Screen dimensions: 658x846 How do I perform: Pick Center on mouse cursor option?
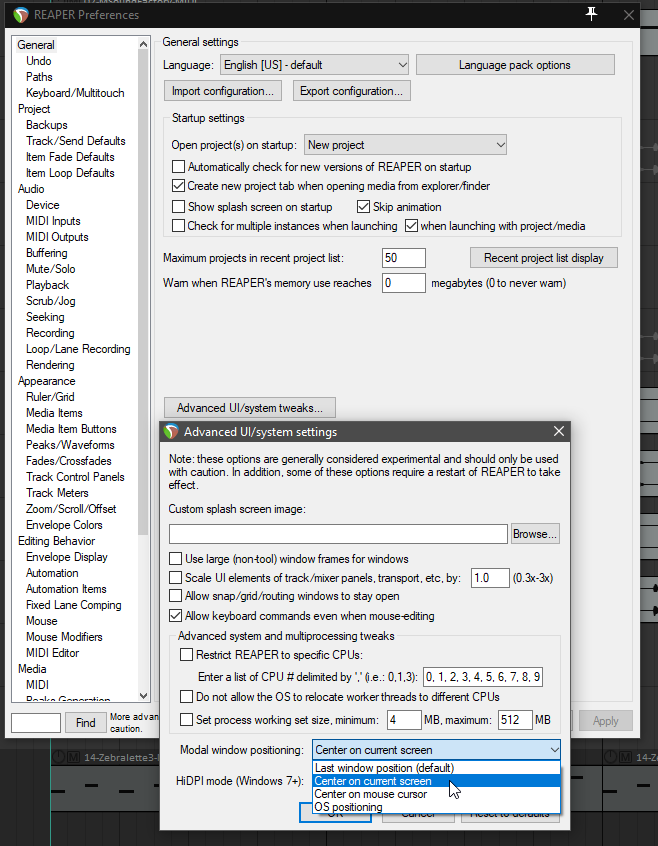tap(436, 794)
